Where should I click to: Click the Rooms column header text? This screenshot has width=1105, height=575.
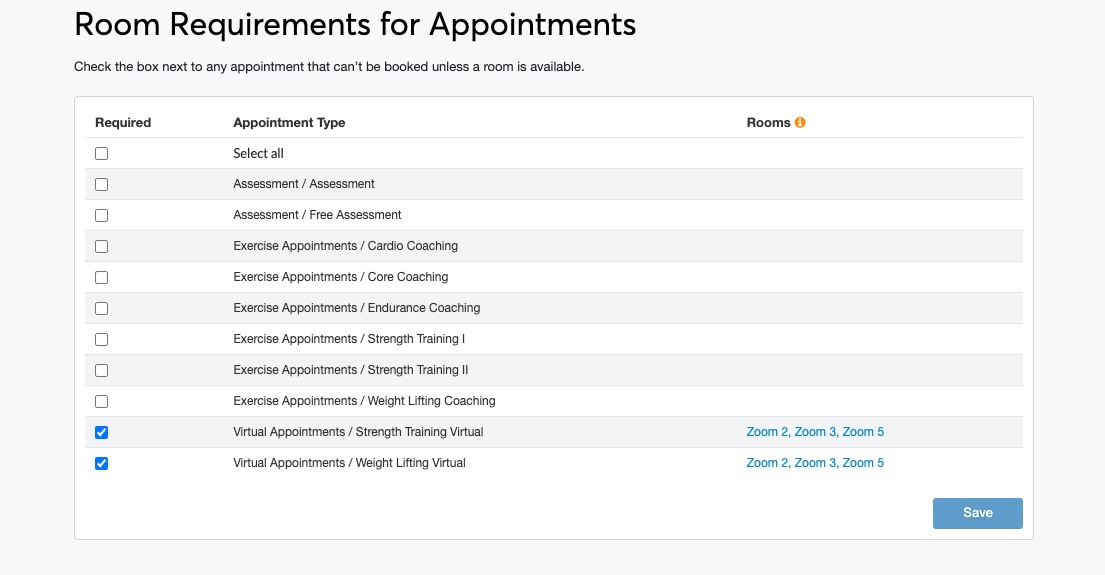[768, 123]
